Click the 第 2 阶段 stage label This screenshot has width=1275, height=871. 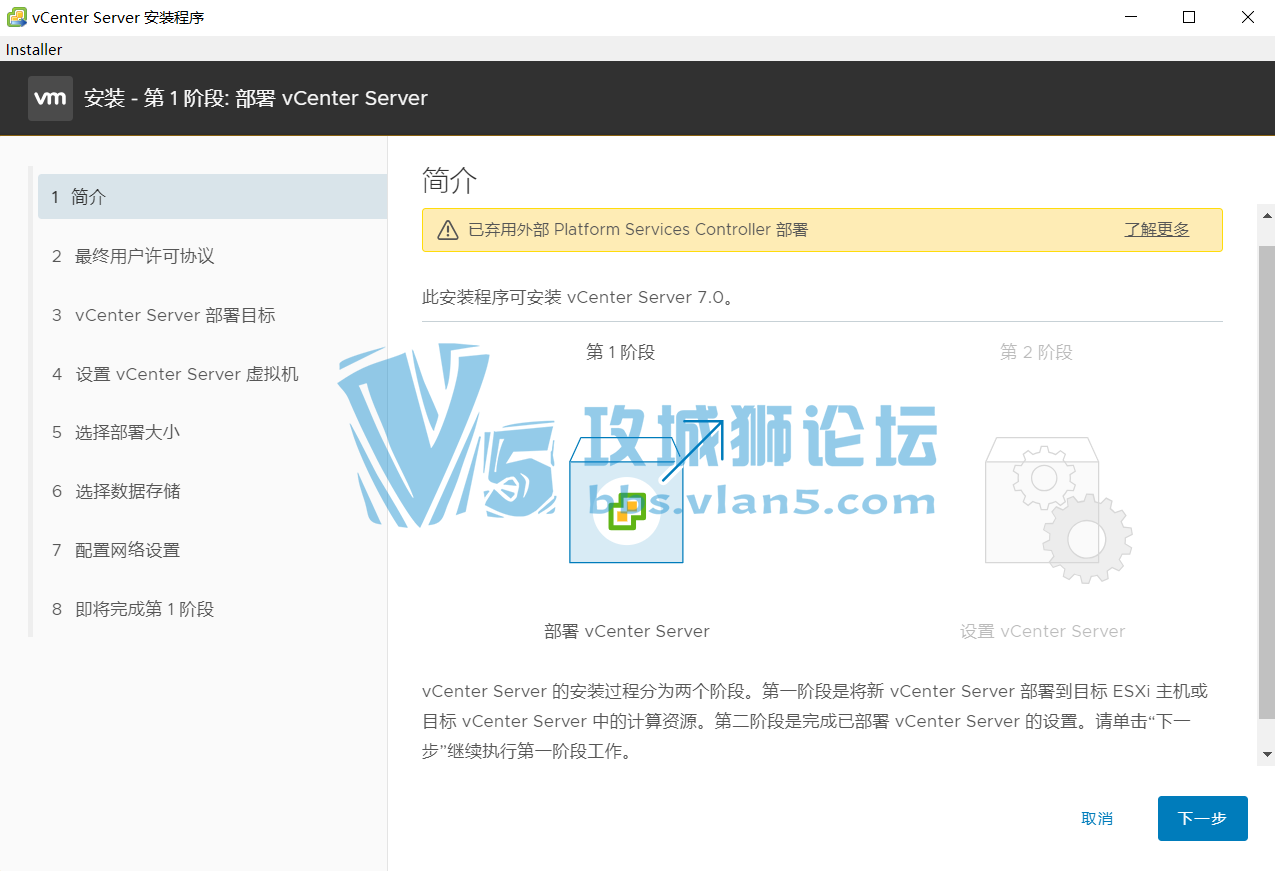click(1035, 351)
